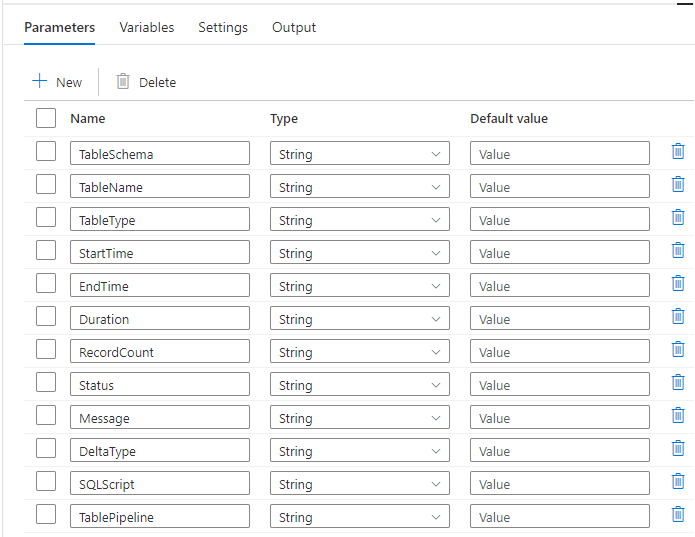Open the Output tab
This screenshot has width=695, height=537.
[x=294, y=27]
